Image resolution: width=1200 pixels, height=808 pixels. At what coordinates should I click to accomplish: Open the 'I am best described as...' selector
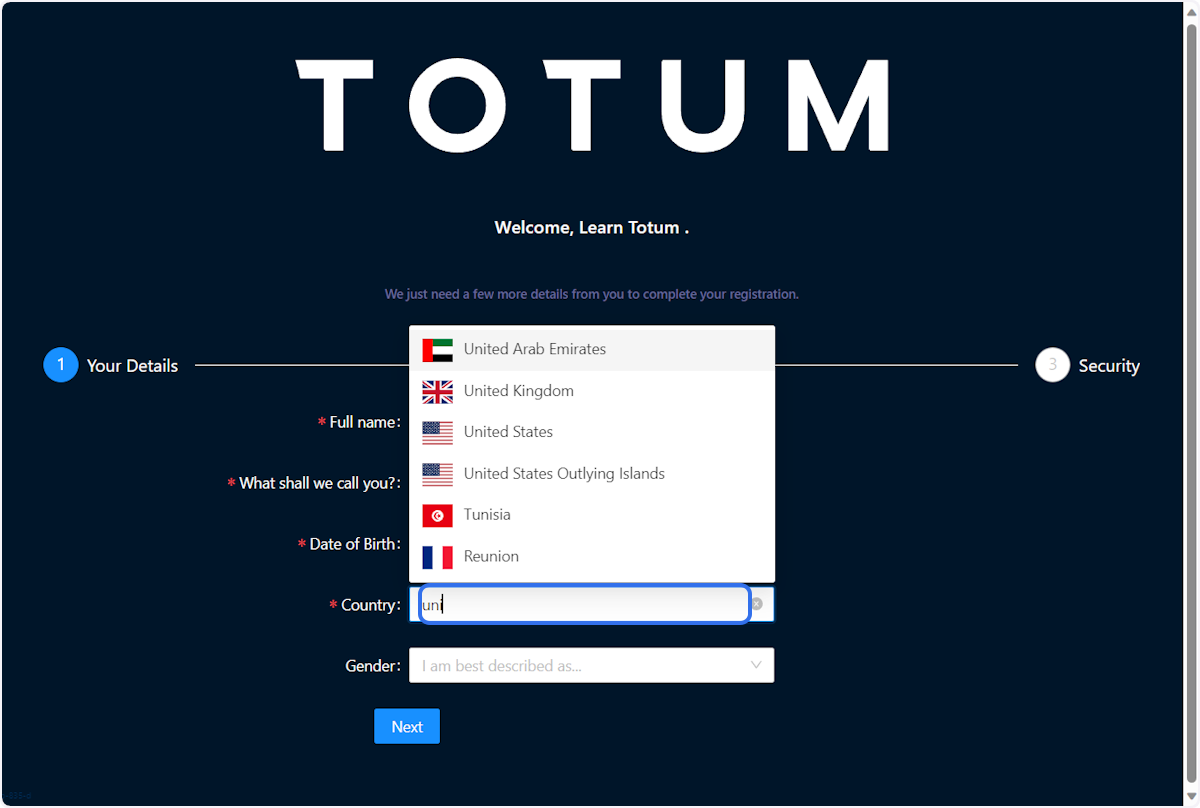pyautogui.click(x=591, y=665)
